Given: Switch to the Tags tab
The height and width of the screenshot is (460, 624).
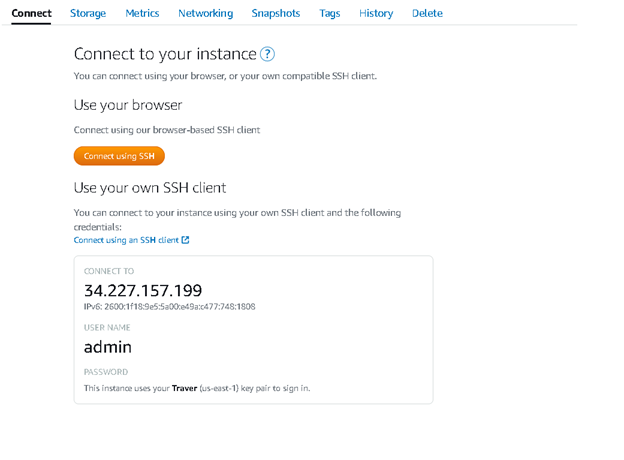Looking at the screenshot, I should tap(330, 13).
